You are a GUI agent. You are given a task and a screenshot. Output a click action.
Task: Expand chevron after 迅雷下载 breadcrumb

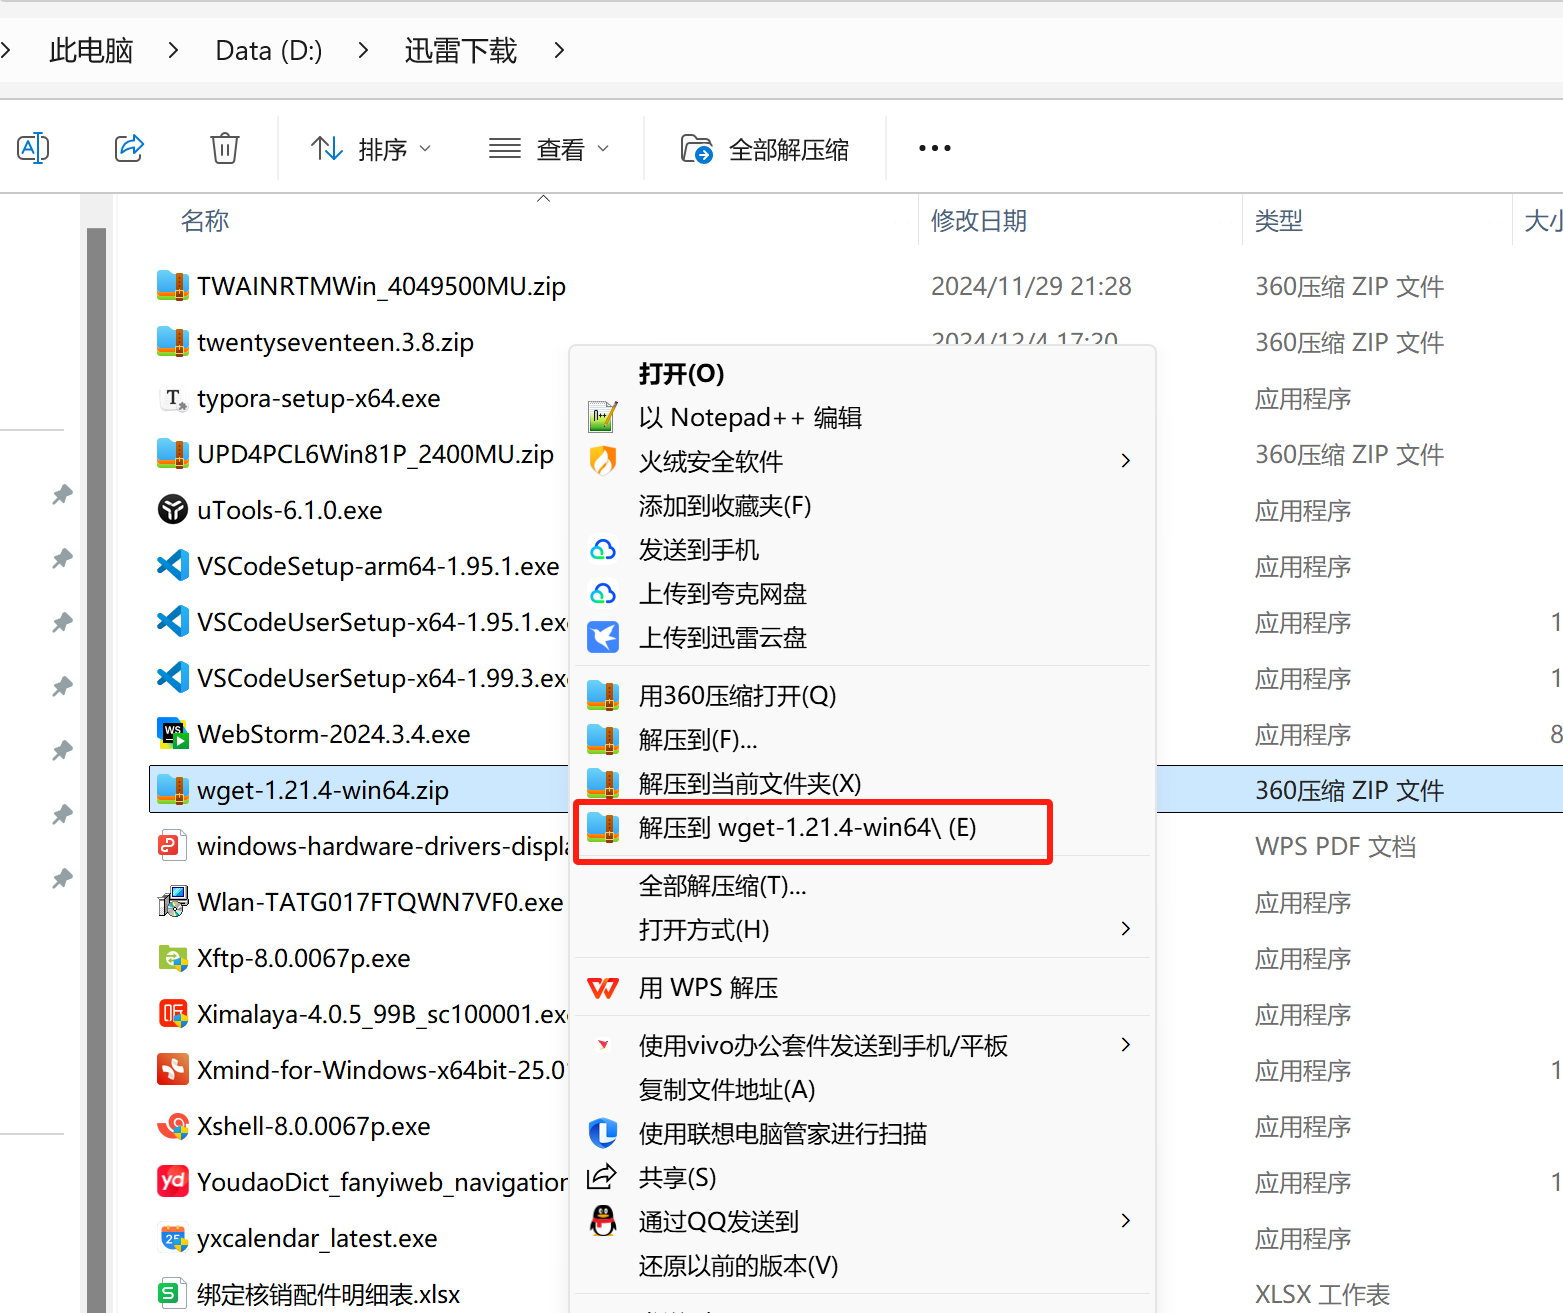click(x=559, y=50)
